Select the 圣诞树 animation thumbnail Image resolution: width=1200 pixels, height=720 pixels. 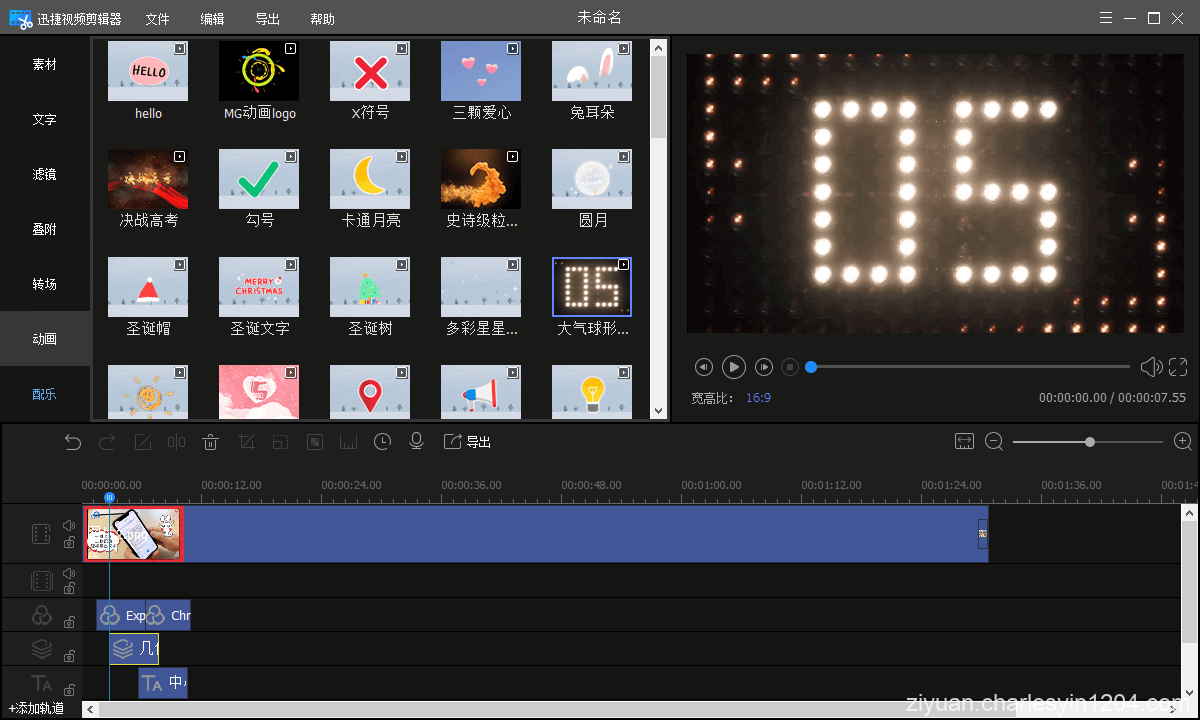370,285
